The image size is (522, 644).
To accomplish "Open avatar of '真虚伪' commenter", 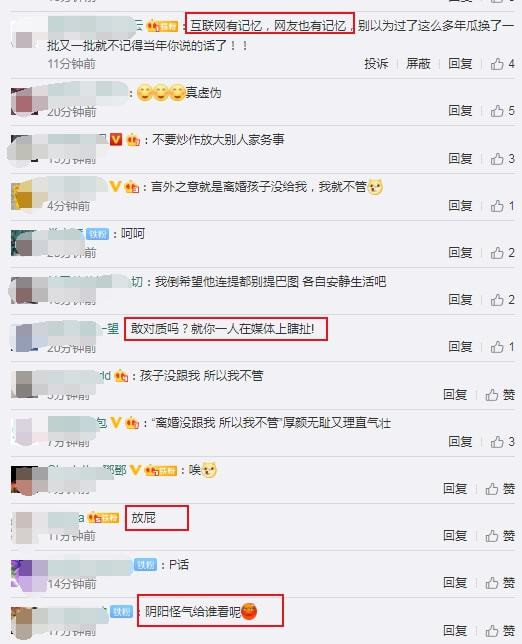I will (x=25, y=101).
